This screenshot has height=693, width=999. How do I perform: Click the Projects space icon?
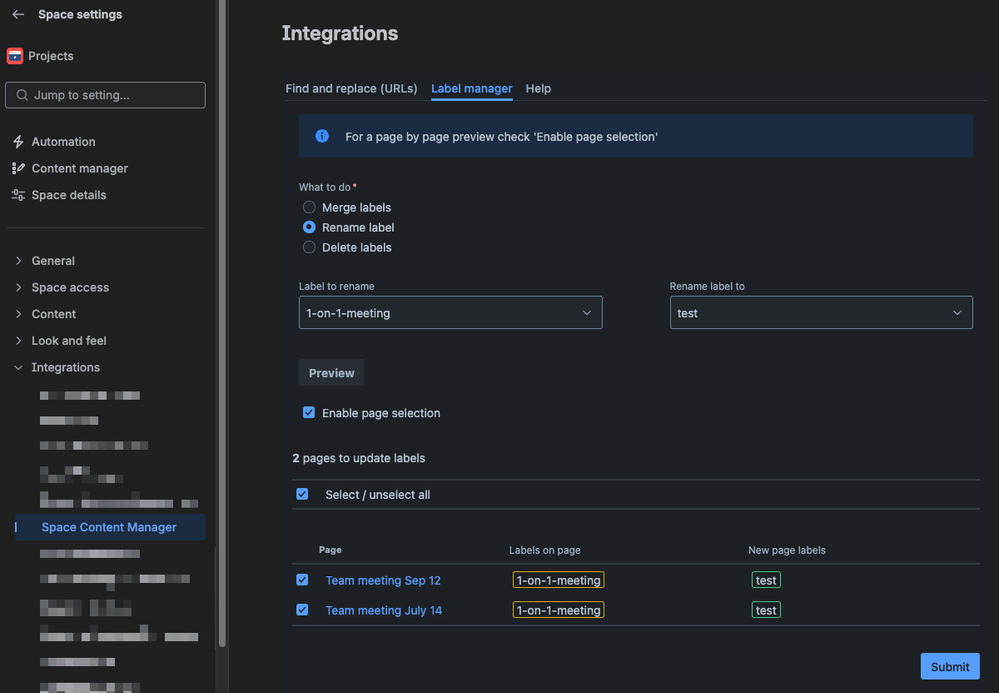click(x=15, y=56)
